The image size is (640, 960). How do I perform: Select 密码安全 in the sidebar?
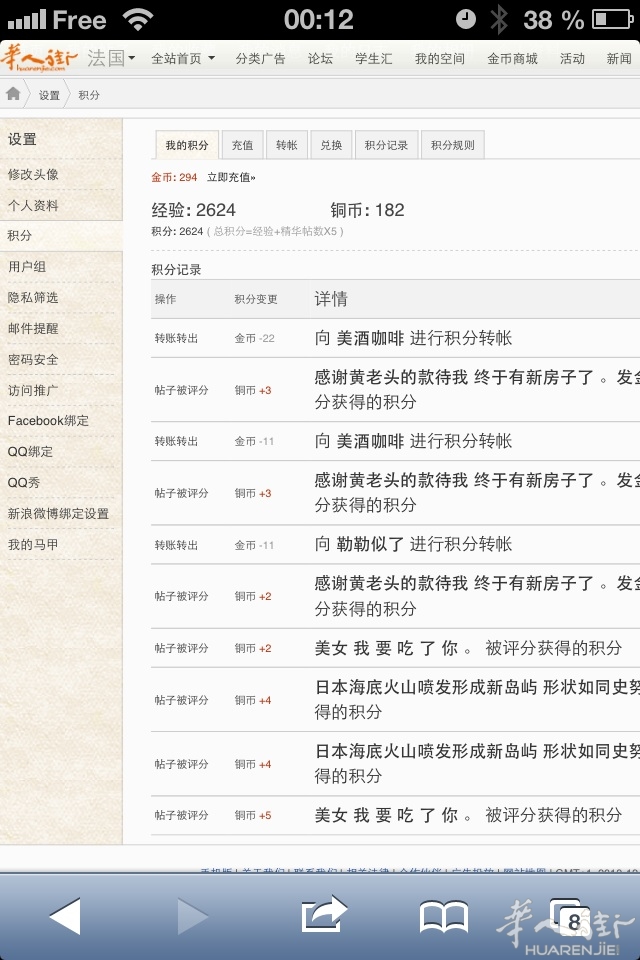(x=33, y=359)
